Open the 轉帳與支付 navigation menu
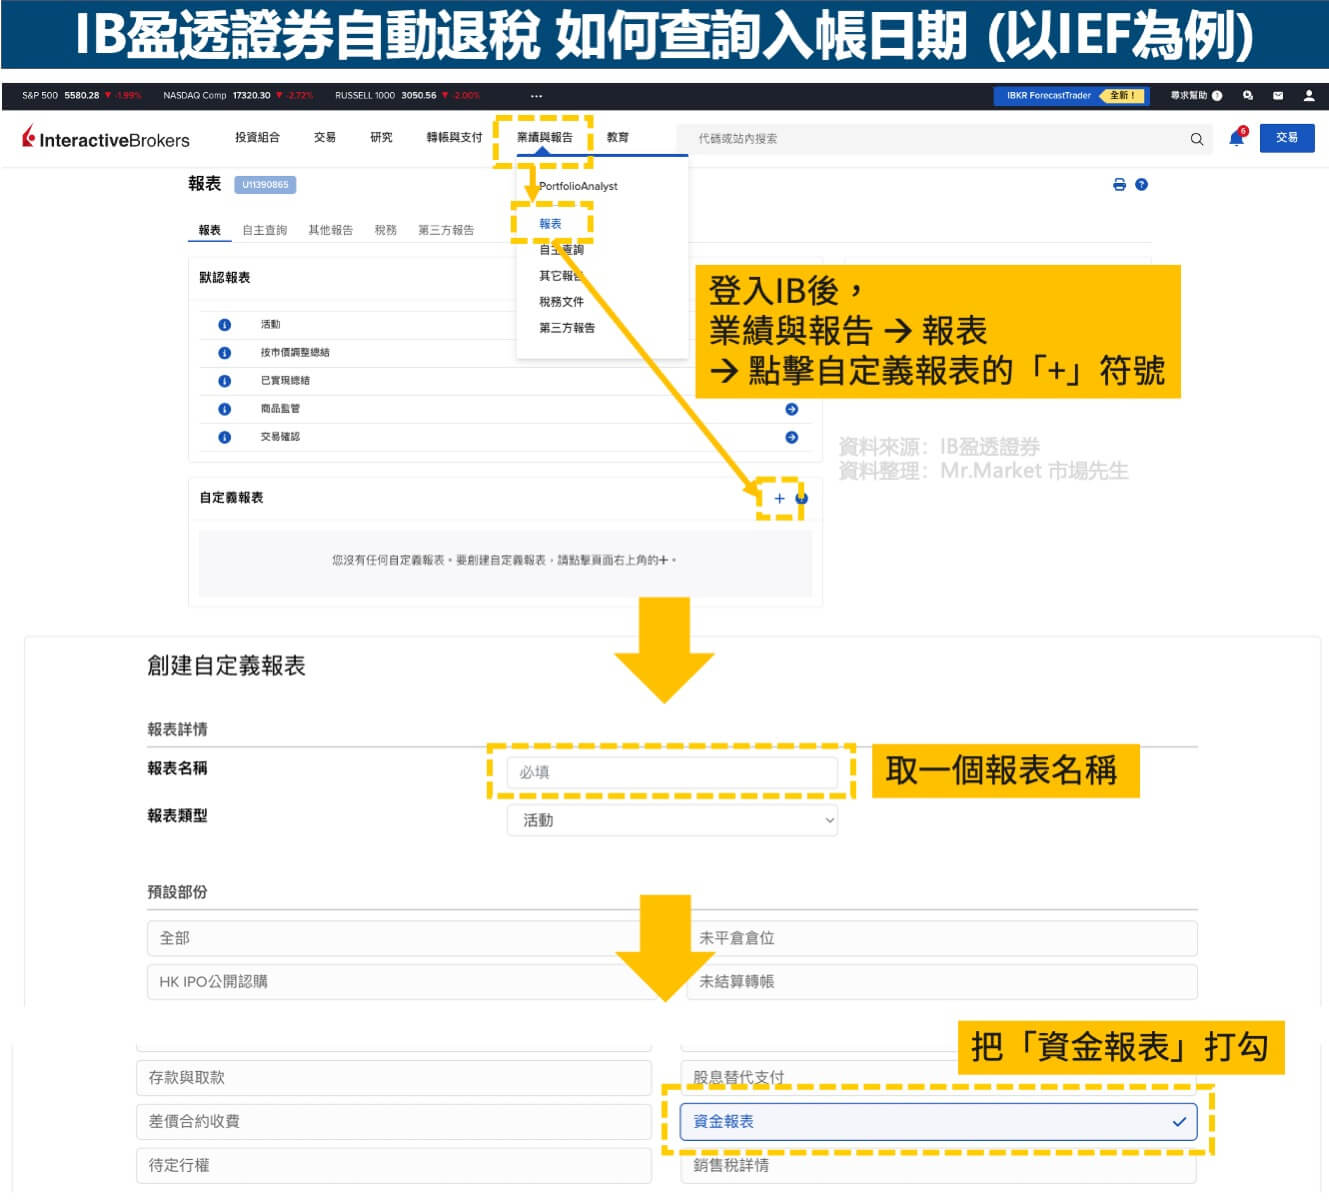 click(454, 137)
